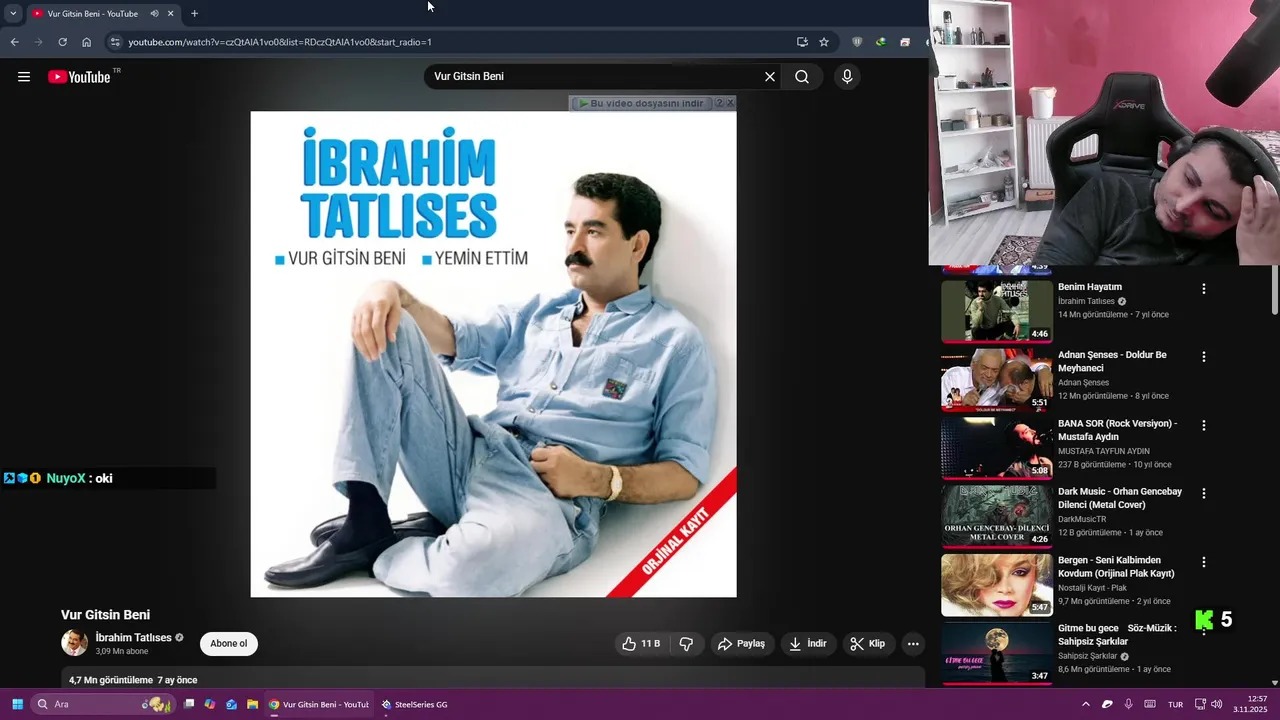
Task: Open a new Chrome tab
Action: (x=194, y=14)
